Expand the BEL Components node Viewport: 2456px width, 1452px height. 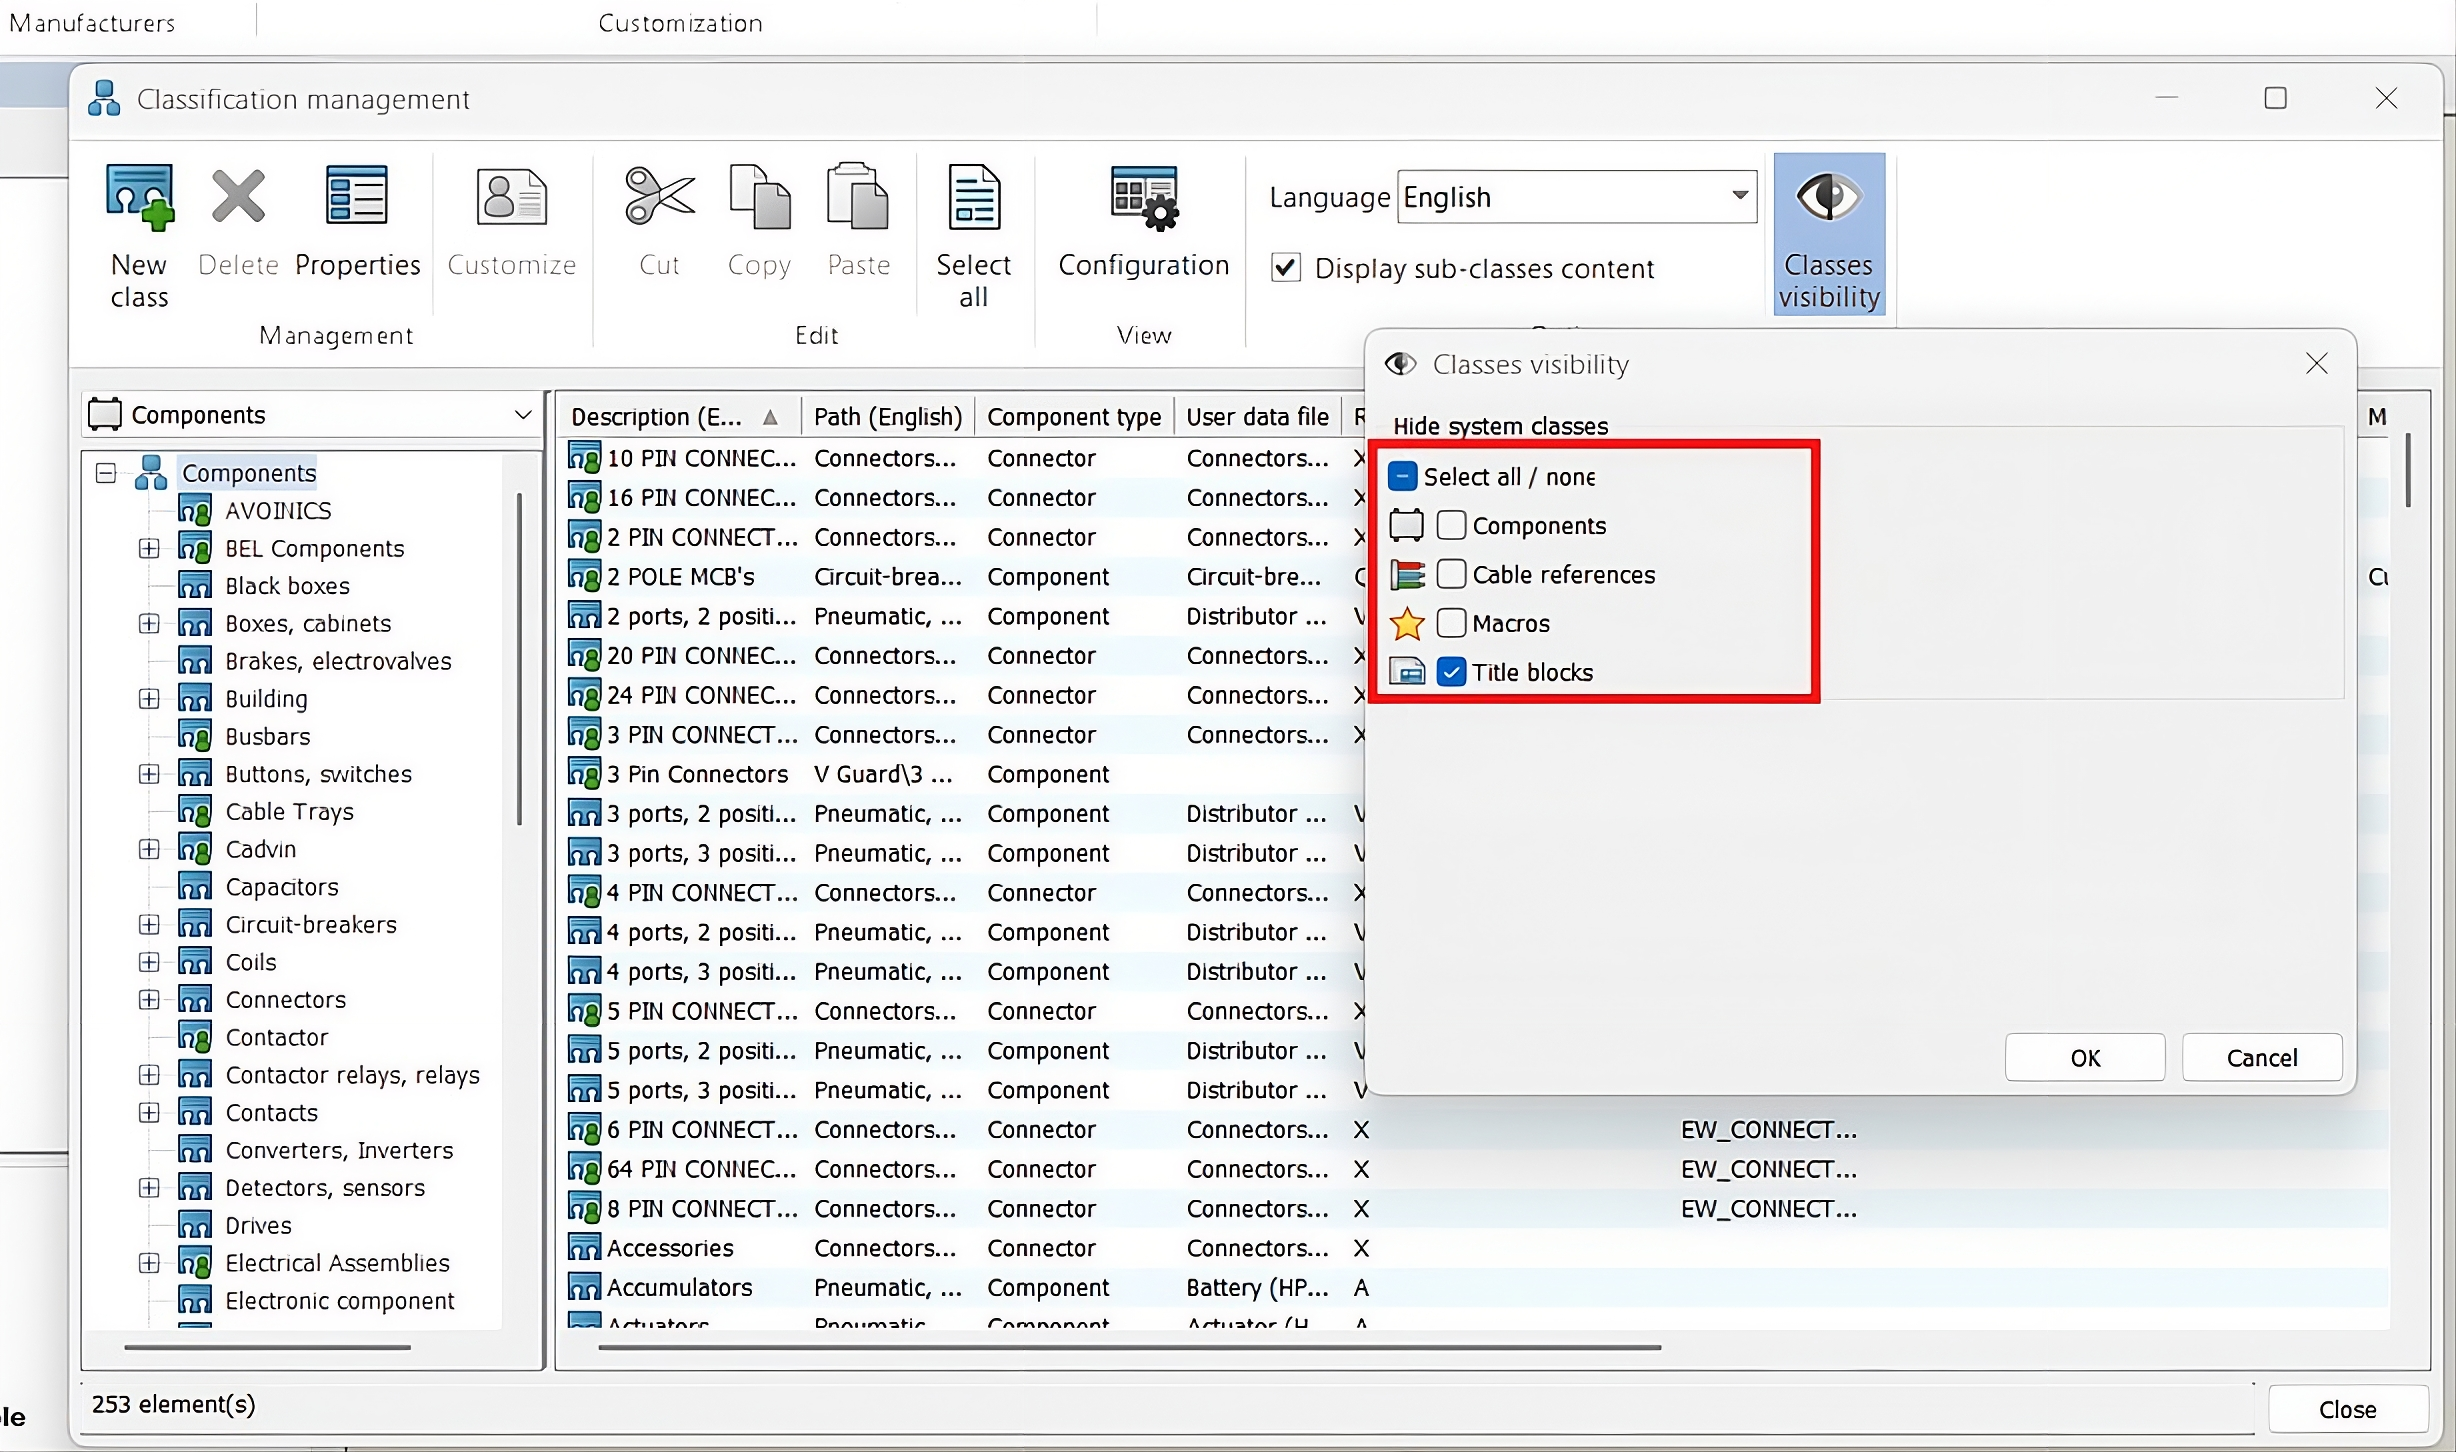(149, 548)
